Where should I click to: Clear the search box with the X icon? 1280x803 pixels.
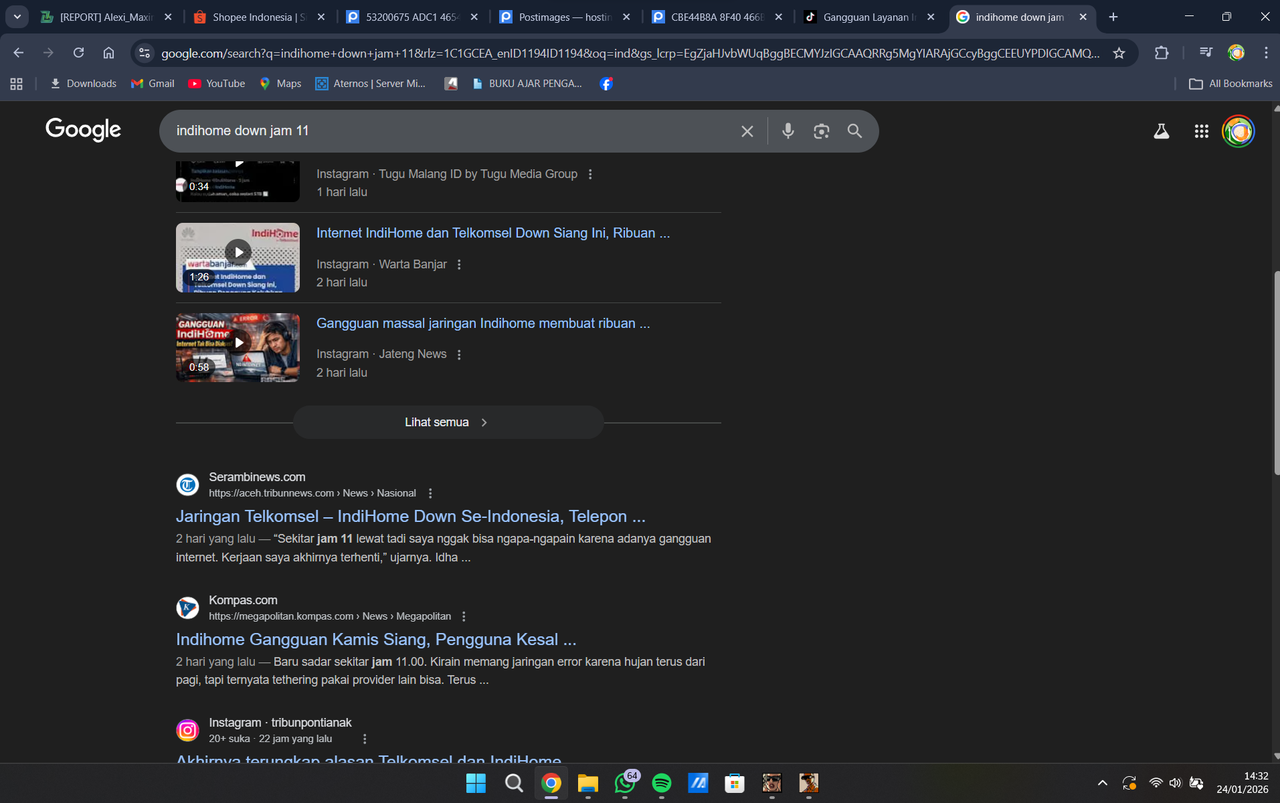(747, 131)
